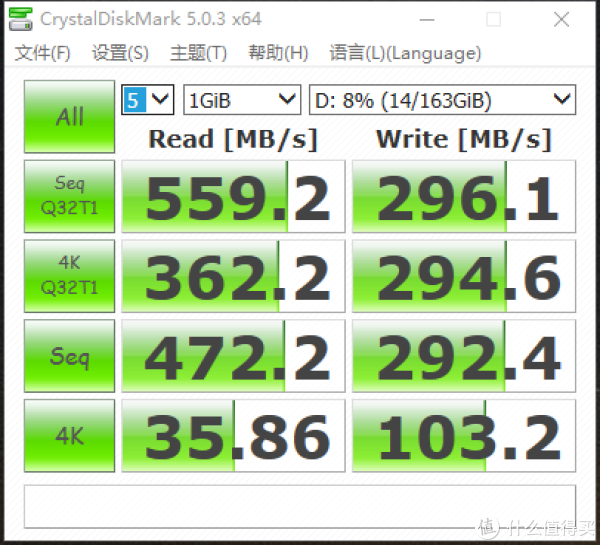Run all benchmarks with the All button
The height and width of the screenshot is (545, 600).
coord(69,116)
